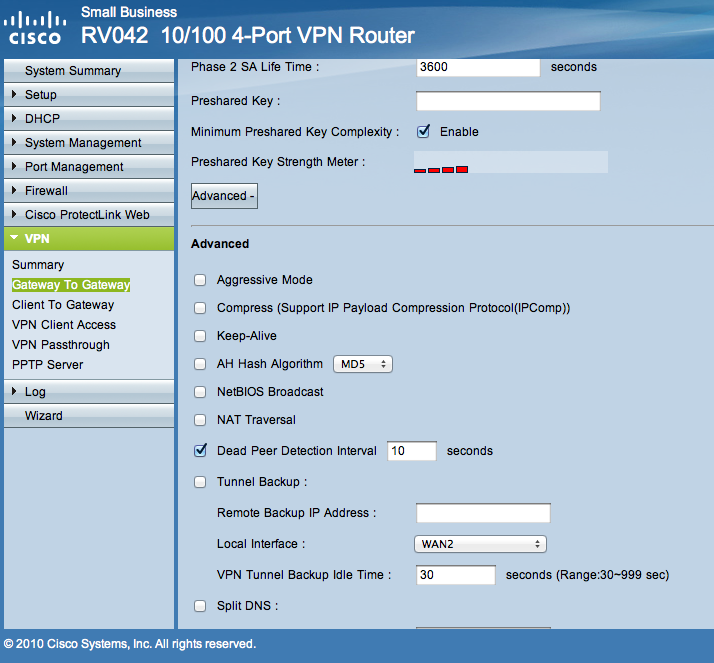Expand the Firewall menu
Viewport: 714px width, 663px height.
[89, 190]
